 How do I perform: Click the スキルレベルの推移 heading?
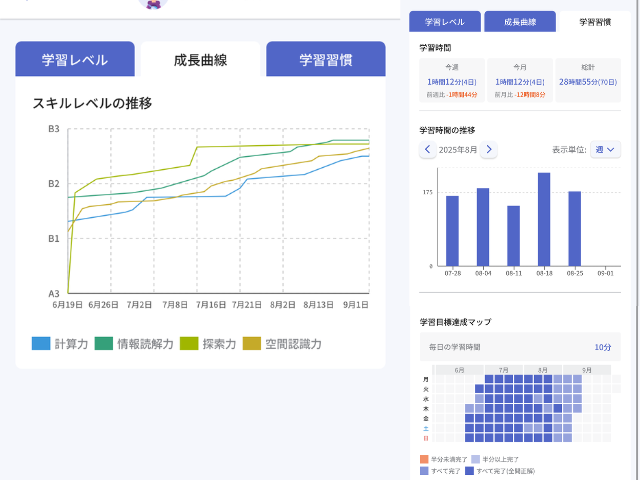[x=92, y=103]
